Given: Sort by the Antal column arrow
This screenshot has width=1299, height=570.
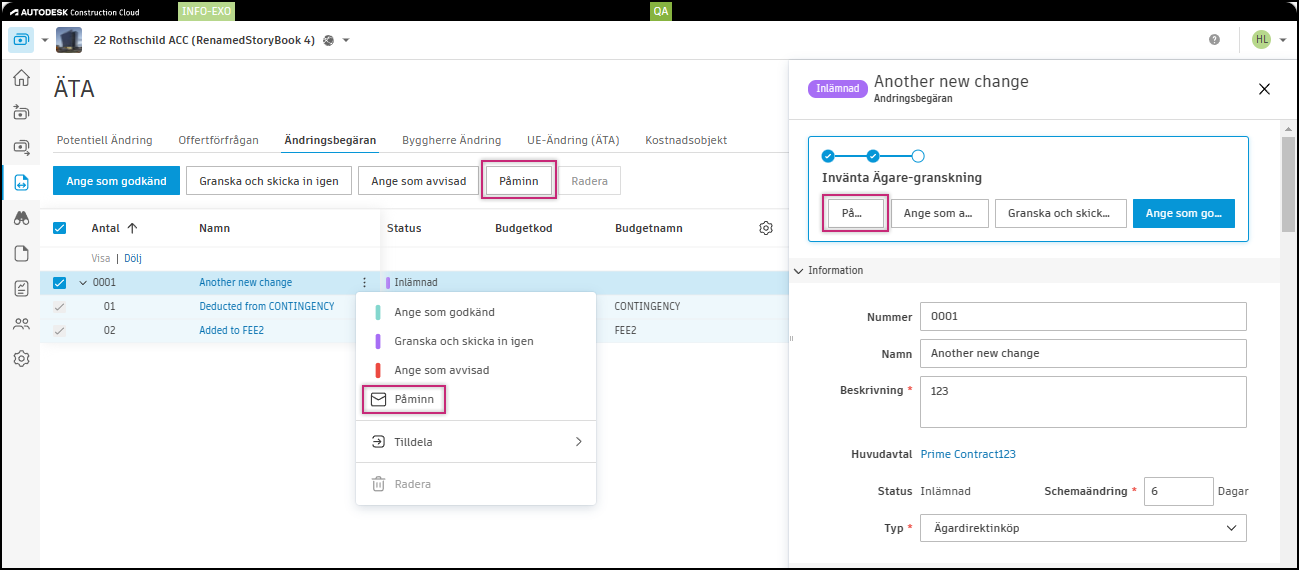Looking at the screenshot, I should coord(132,228).
